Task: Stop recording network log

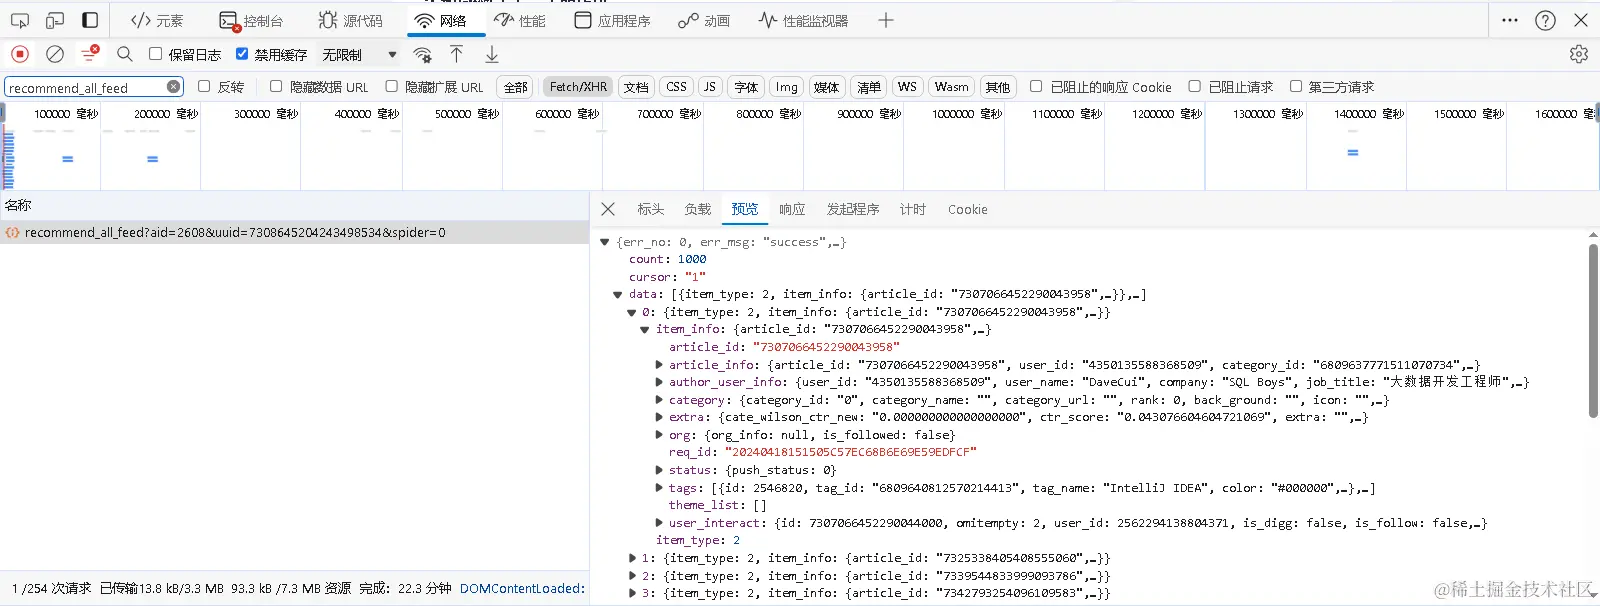Action: 20,54
